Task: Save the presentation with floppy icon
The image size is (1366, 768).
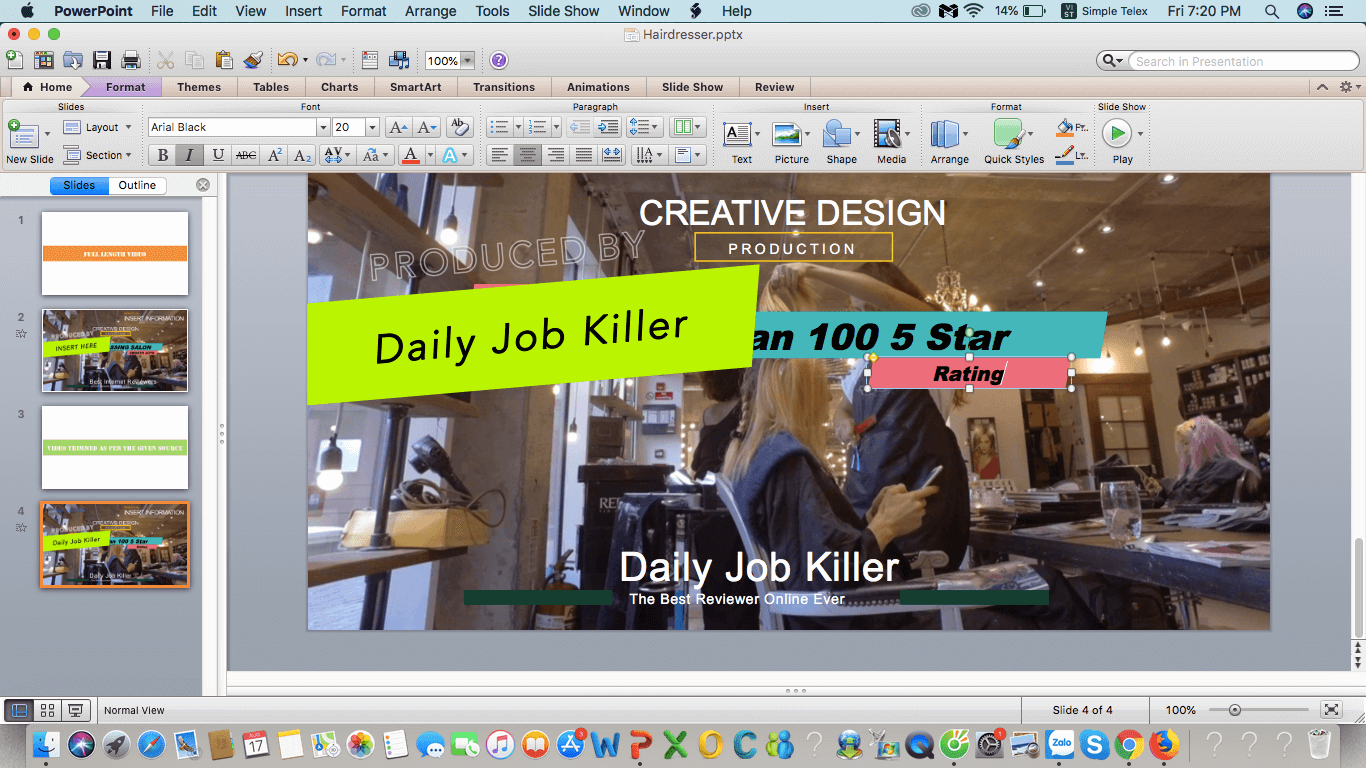Action: click(101, 60)
